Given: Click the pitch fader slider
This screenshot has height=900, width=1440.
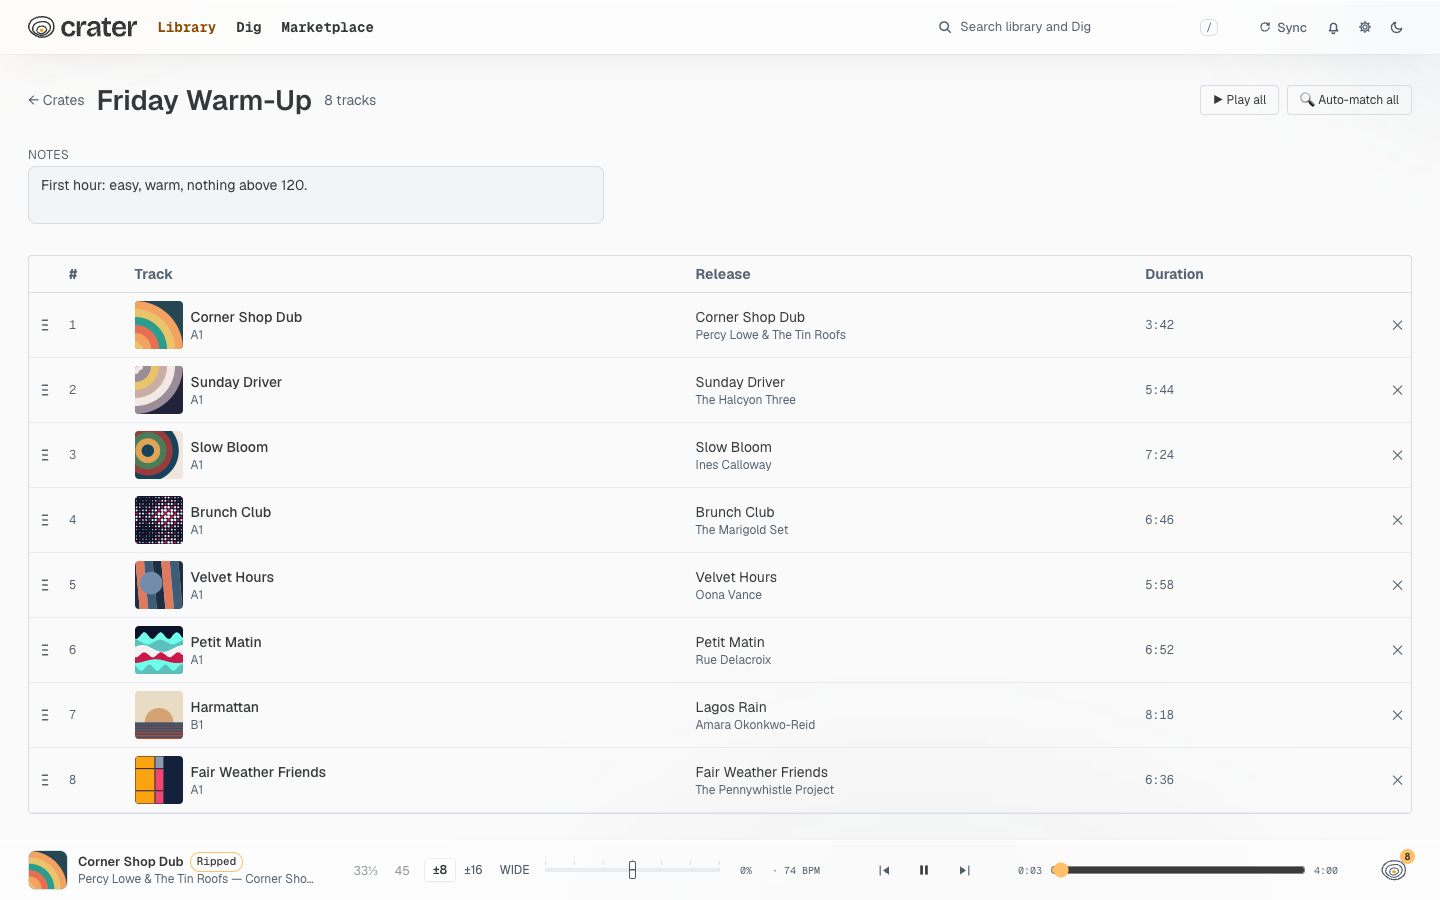Looking at the screenshot, I should coord(632,870).
